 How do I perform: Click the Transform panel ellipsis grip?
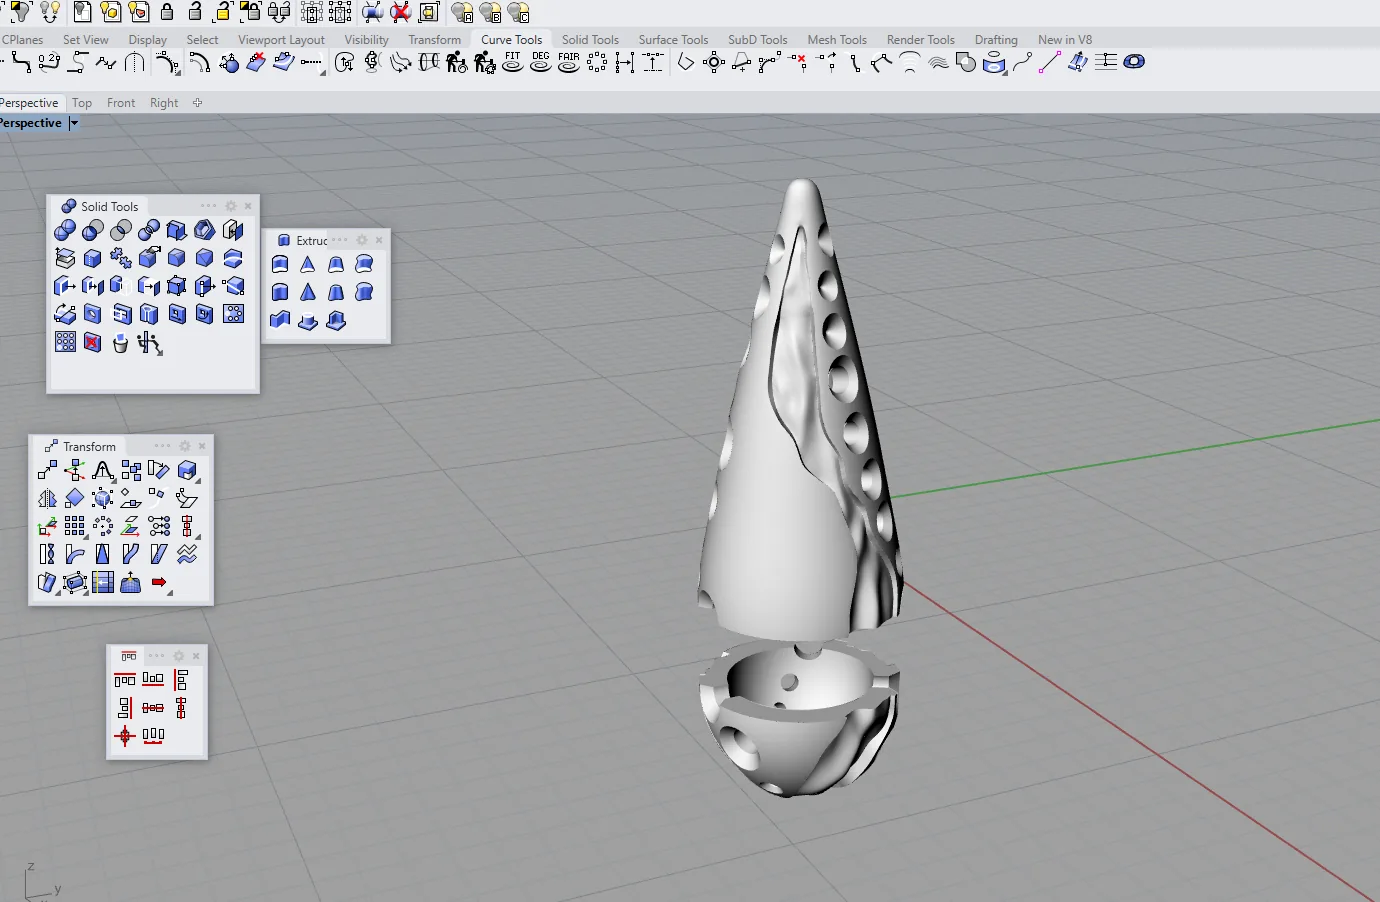[162, 446]
